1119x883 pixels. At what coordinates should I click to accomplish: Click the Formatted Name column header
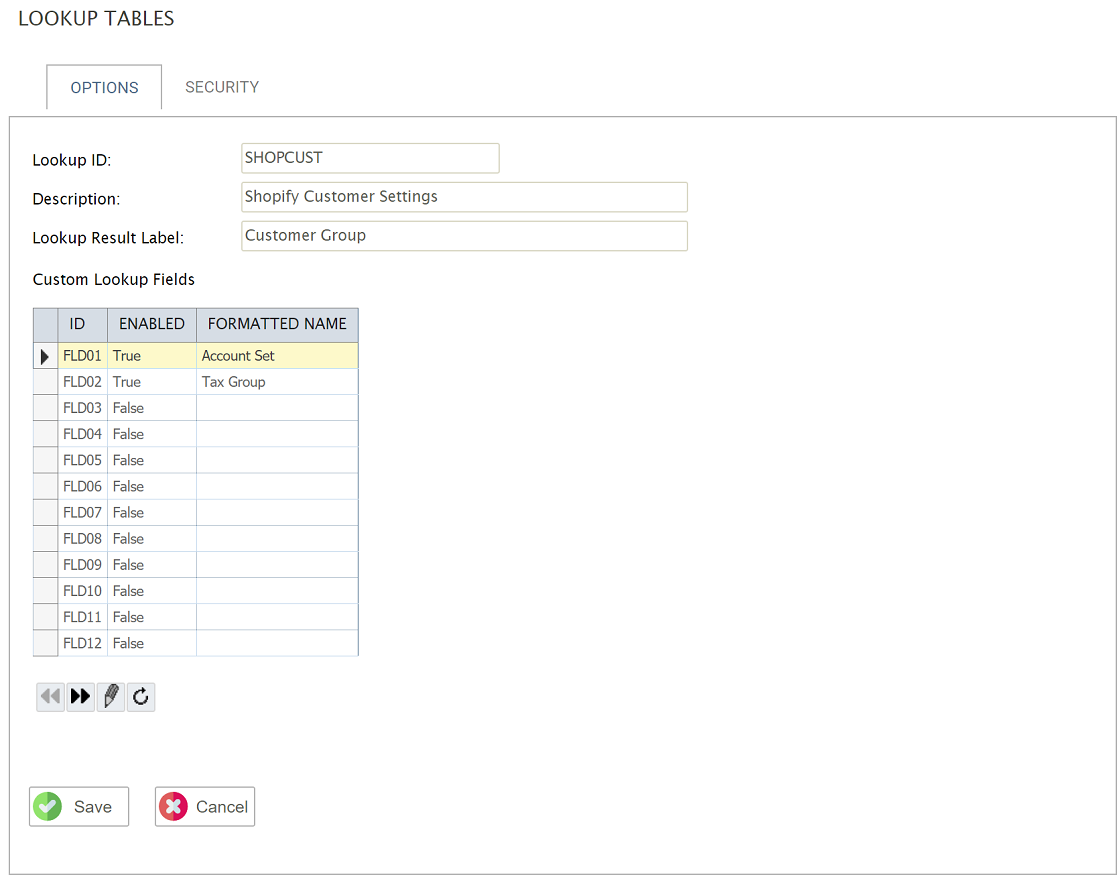[277, 324]
